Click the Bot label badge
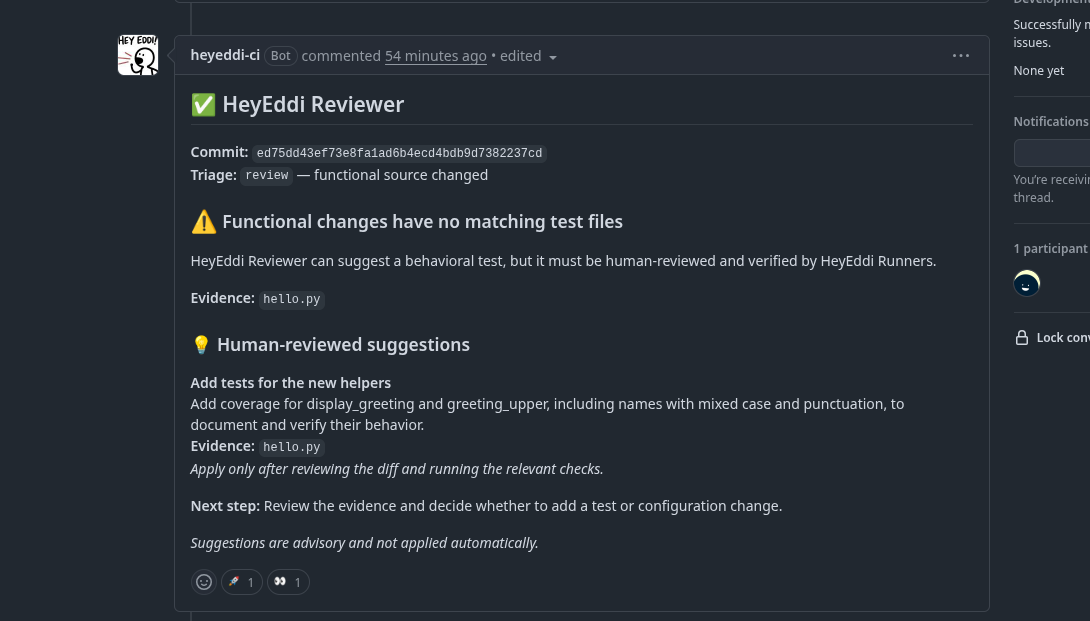Image resolution: width=1090 pixels, height=621 pixels. pyautogui.click(x=281, y=56)
